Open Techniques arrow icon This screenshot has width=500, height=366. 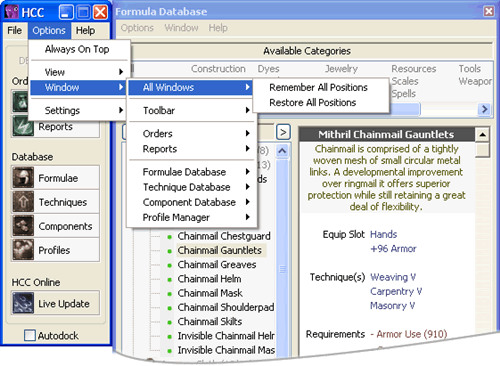point(23,202)
